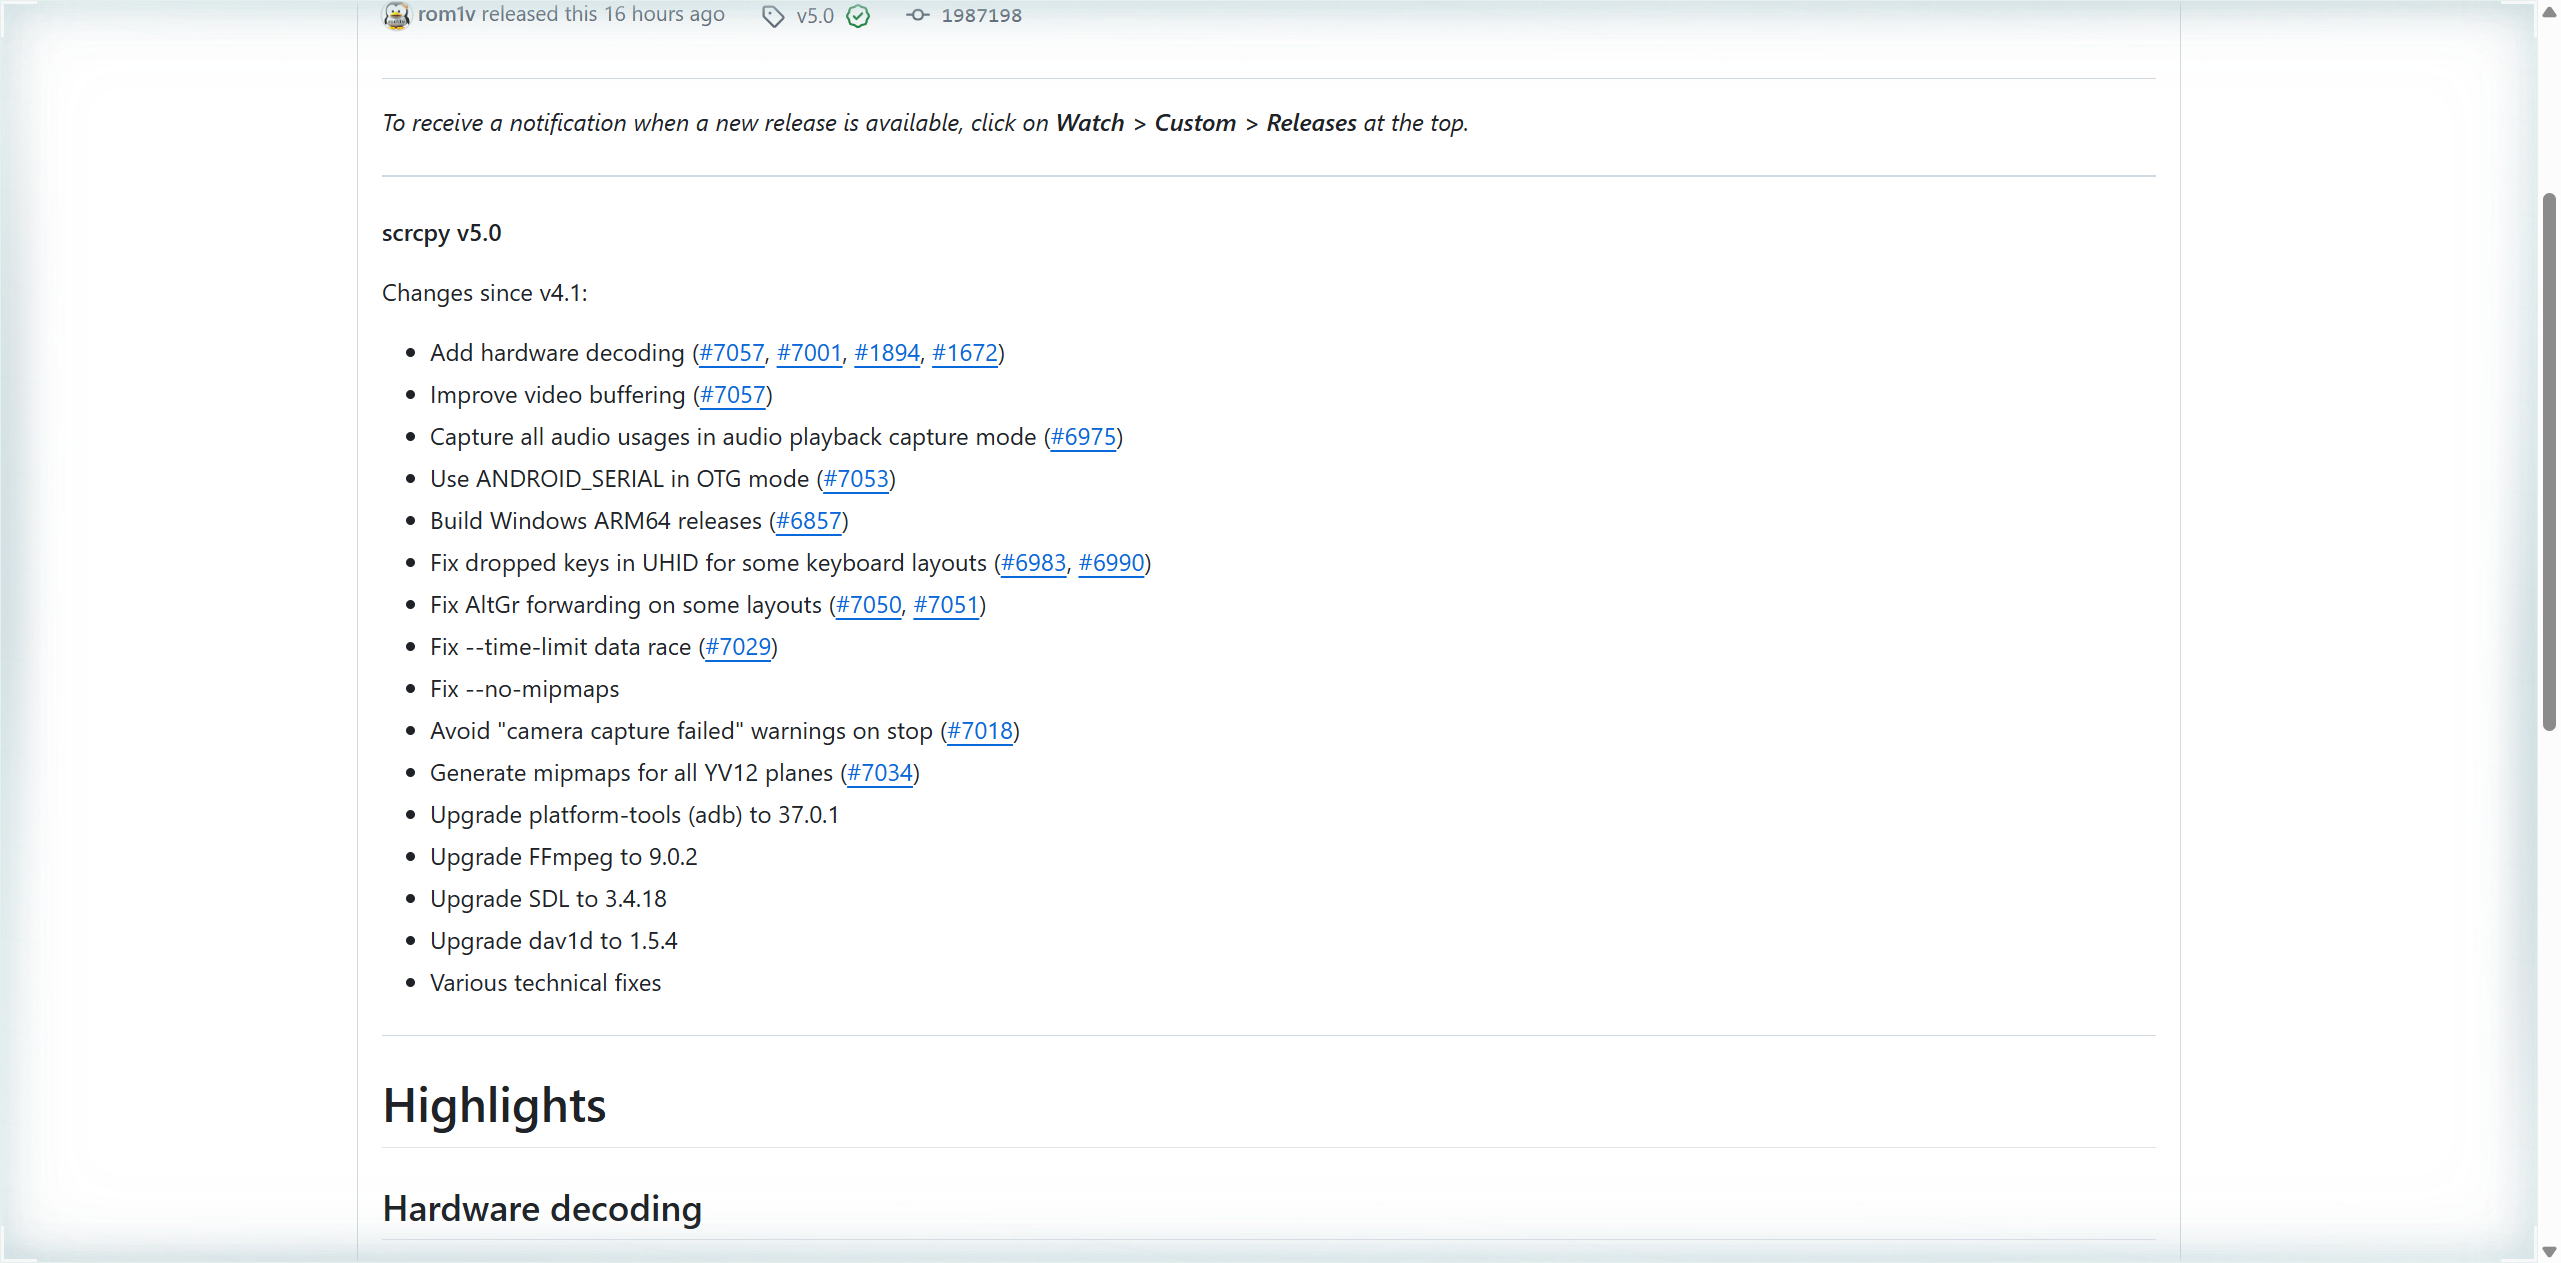Open issue #6857 about Windows ARM64

[x=809, y=521]
